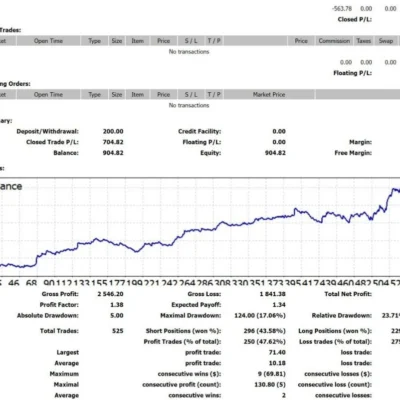Select the 71.40 largest profit trade value
Screen dimensions: 400x400
coord(277,352)
